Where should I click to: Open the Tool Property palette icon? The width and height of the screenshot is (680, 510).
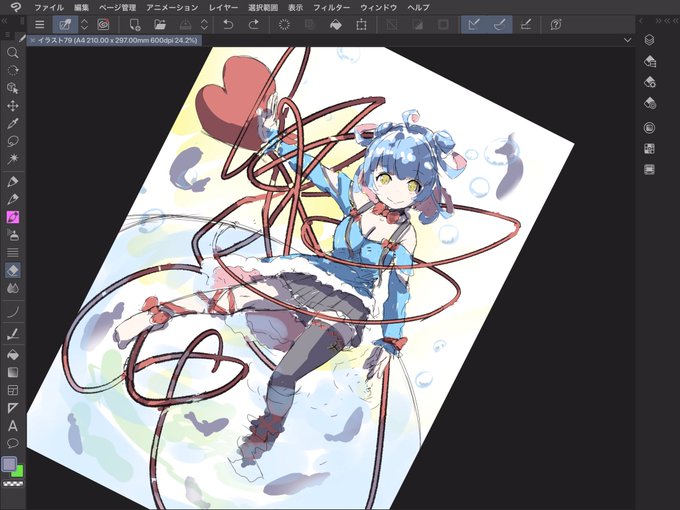[649, 82]
